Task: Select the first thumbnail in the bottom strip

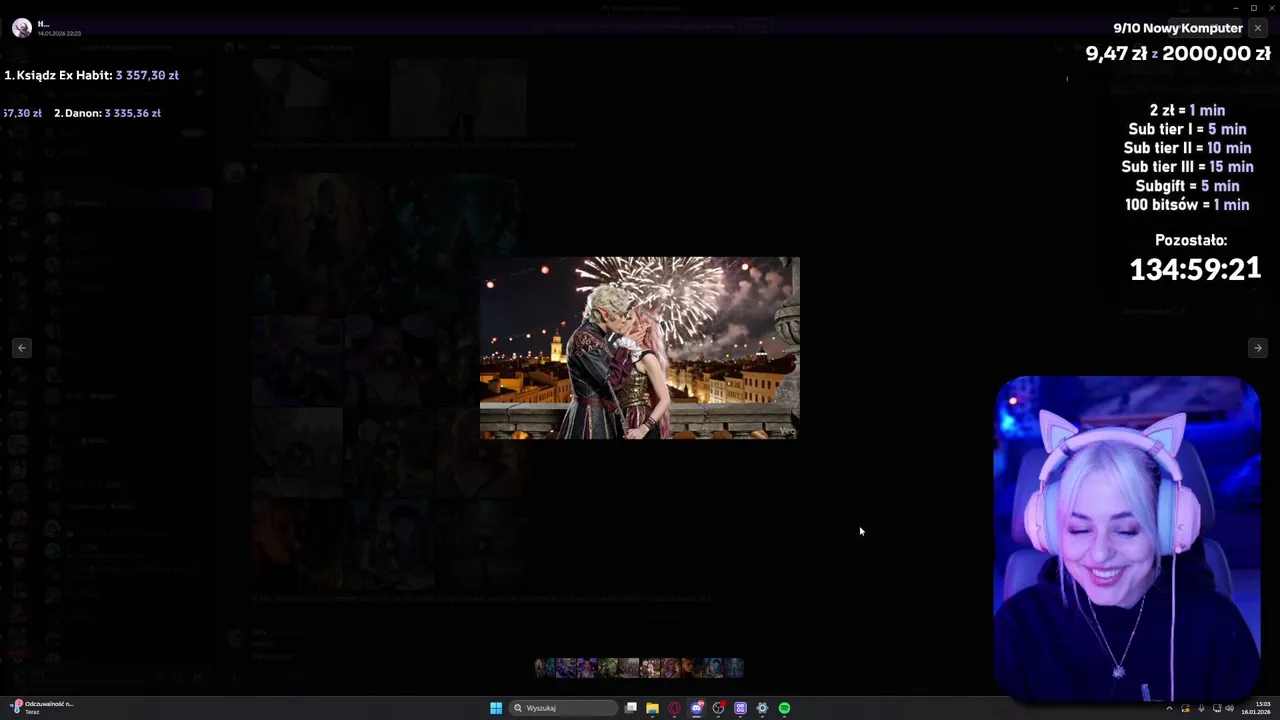Action: coord(545,668)
